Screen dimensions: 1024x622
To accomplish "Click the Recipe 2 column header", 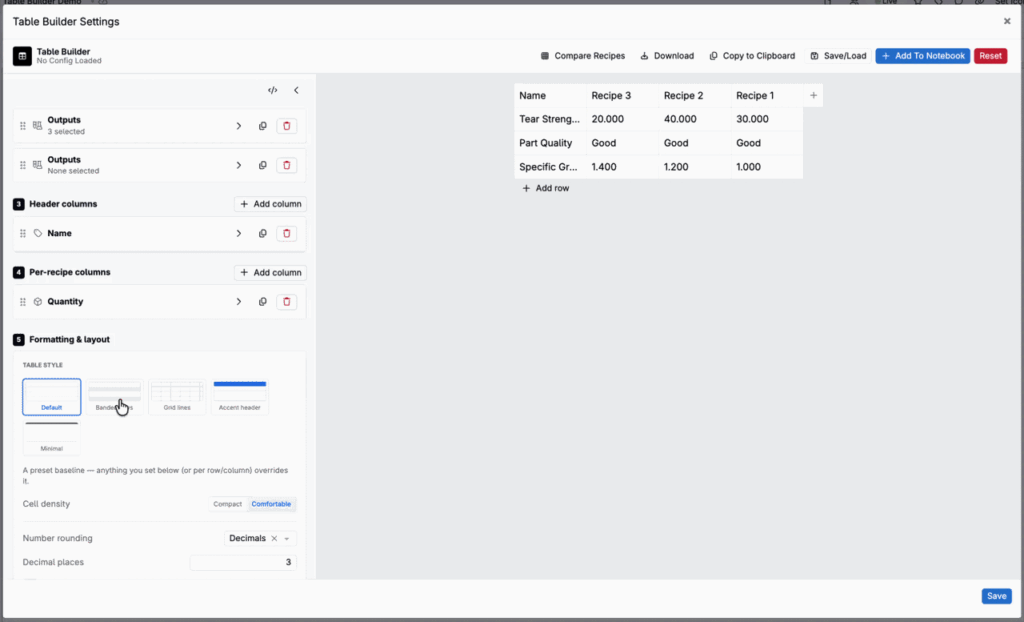I will click(x=695, y=95).
